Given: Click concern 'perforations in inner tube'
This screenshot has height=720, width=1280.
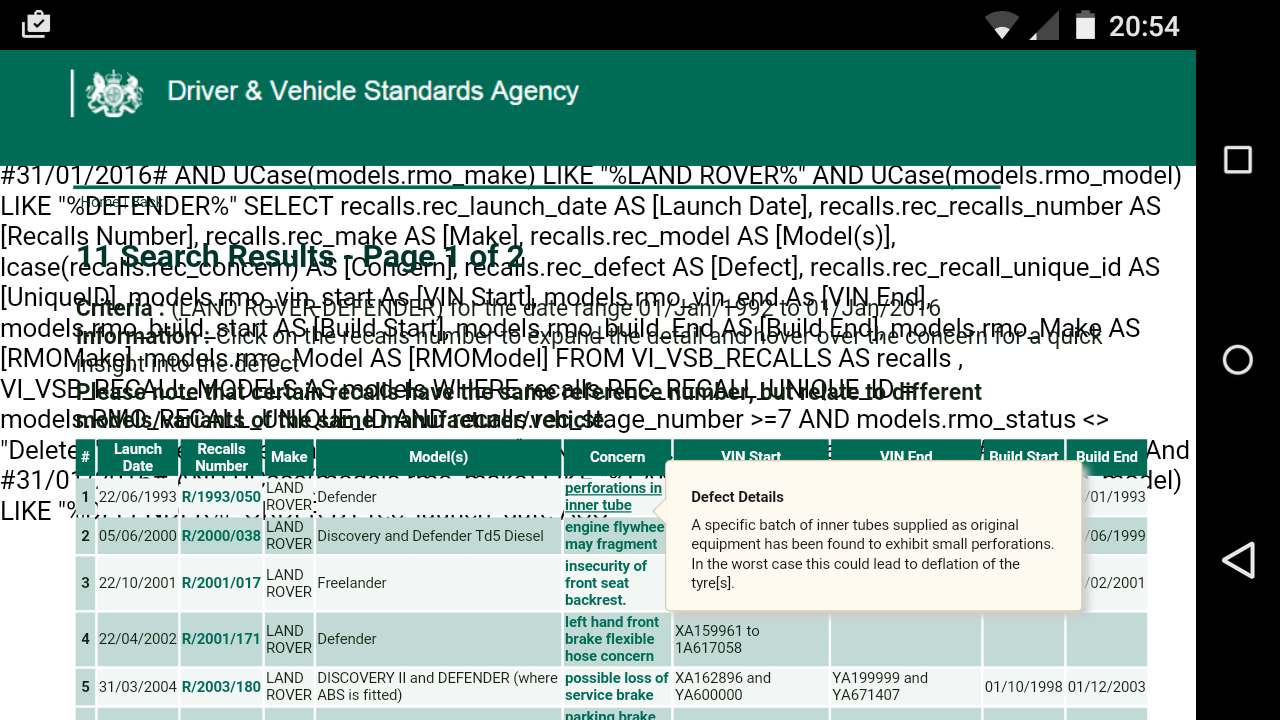Looking at the screenshot, I should point(613,497).
